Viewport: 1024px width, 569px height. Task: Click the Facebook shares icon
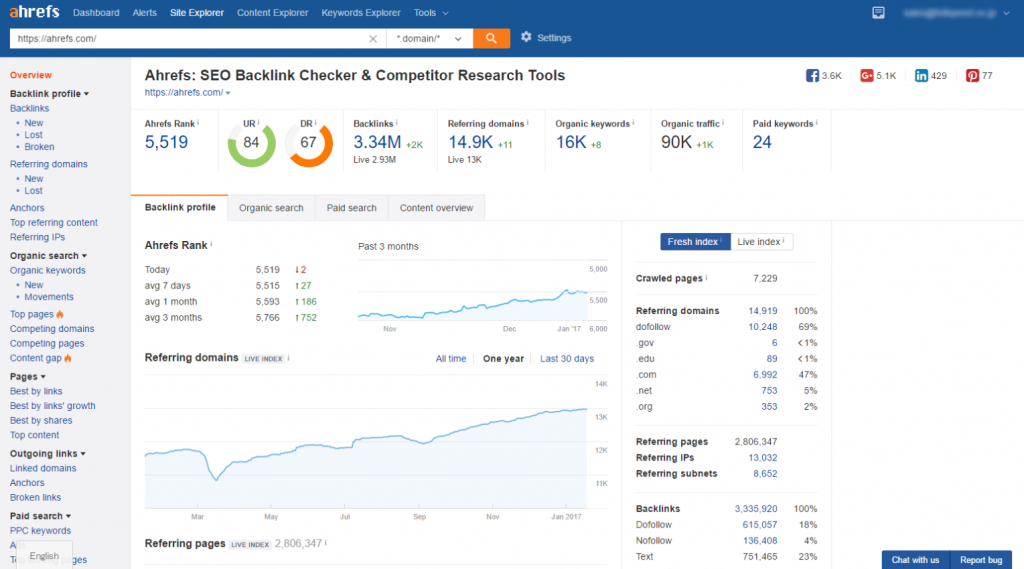pos(812,76)
